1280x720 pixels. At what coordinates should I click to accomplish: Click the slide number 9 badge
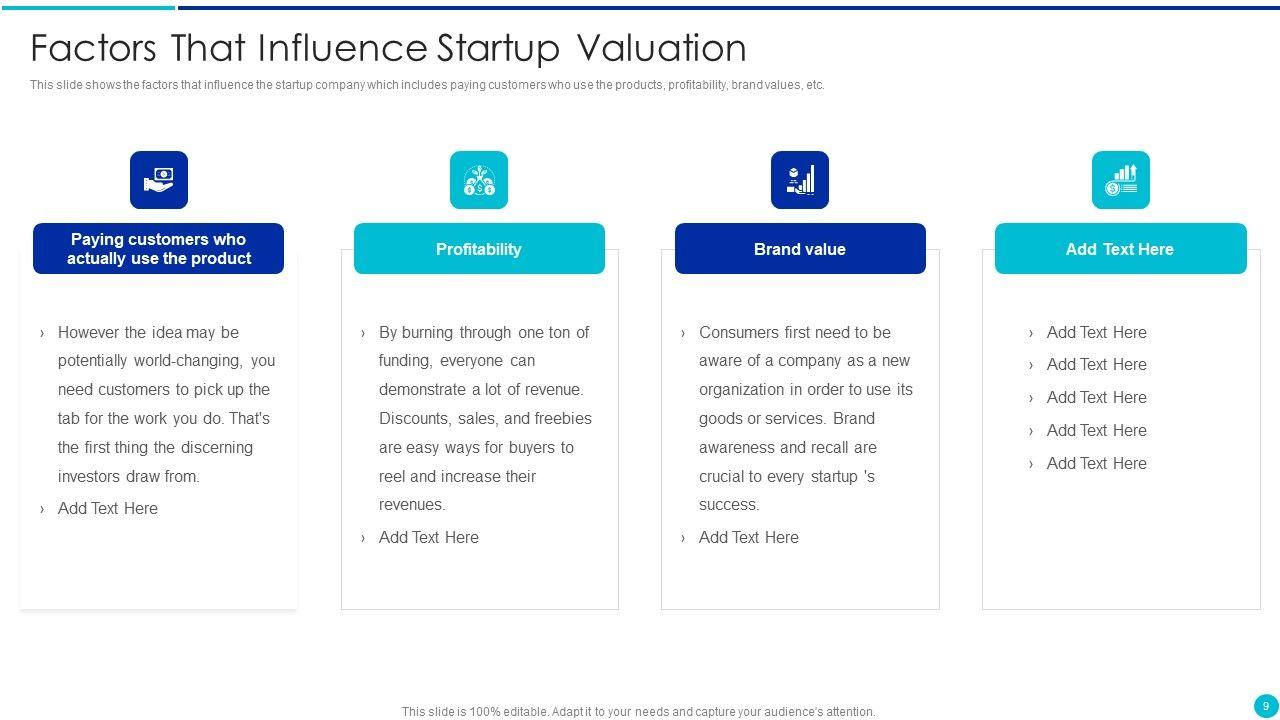point(1266,706)
